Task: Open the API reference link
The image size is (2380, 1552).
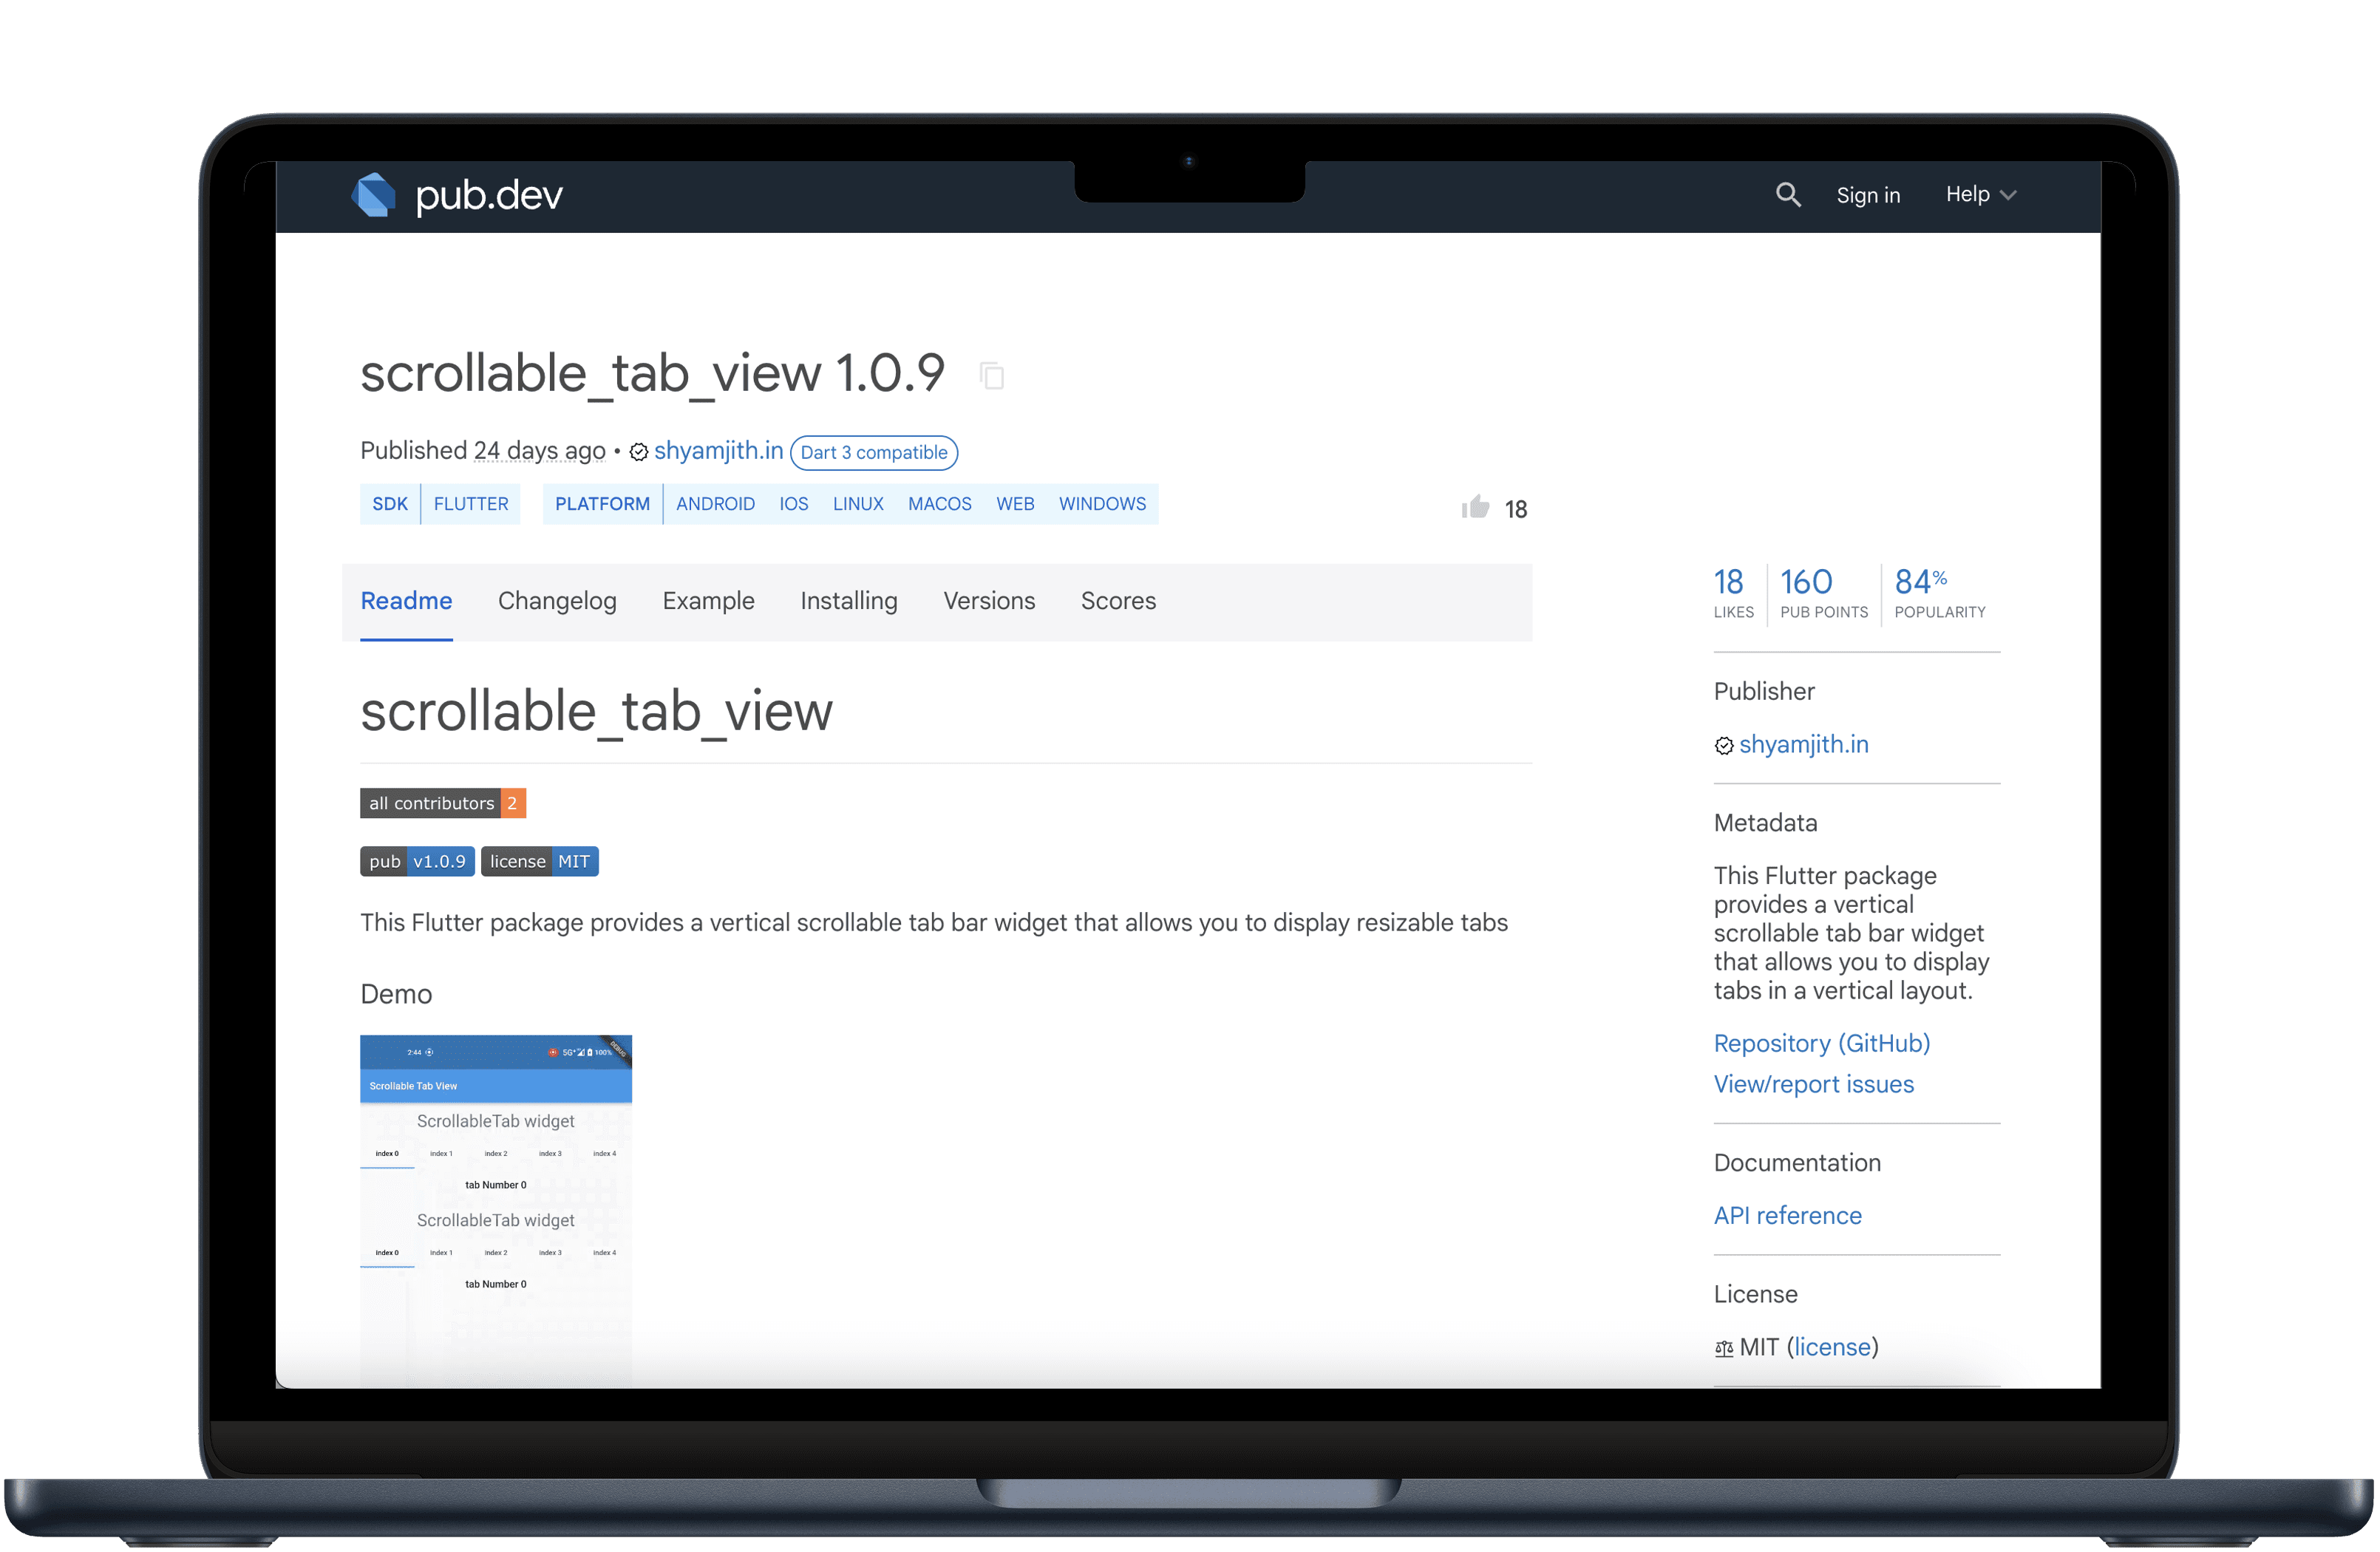Action: (1787, 1215)
